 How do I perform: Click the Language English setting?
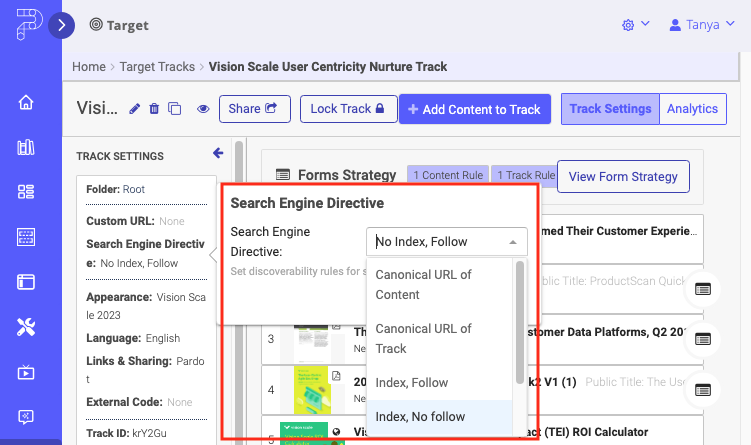click(x=133, y=338)
